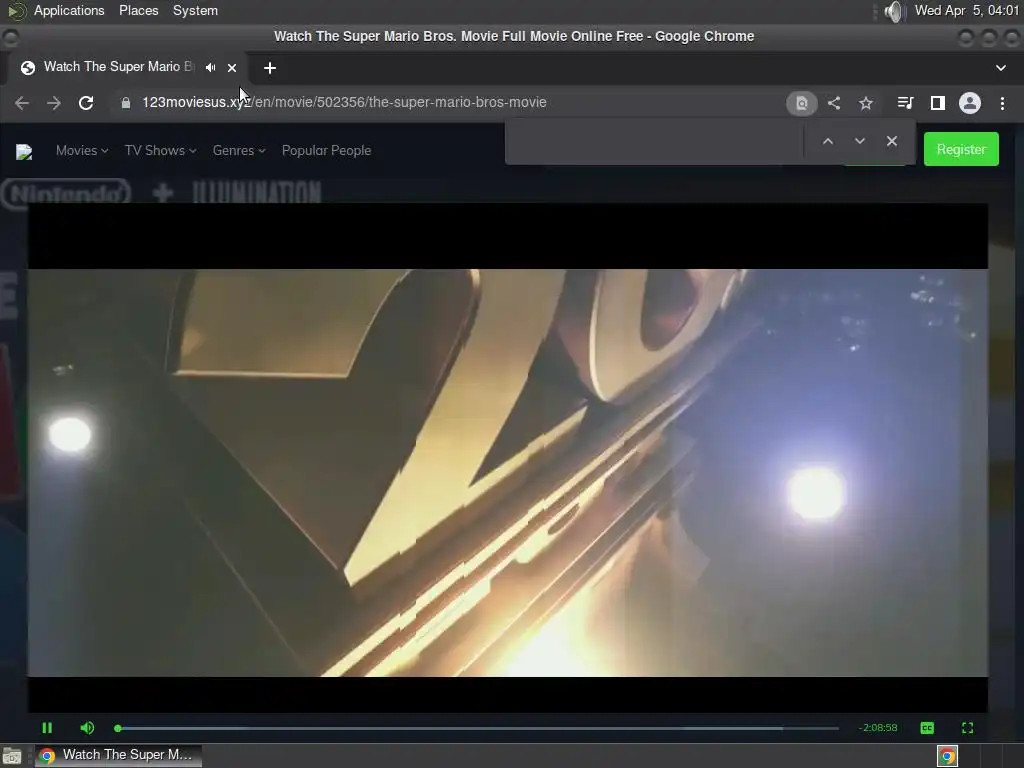Close the find-in-page bar
The height and width of the screenshot is (768, 1024).
coord(891,141)
